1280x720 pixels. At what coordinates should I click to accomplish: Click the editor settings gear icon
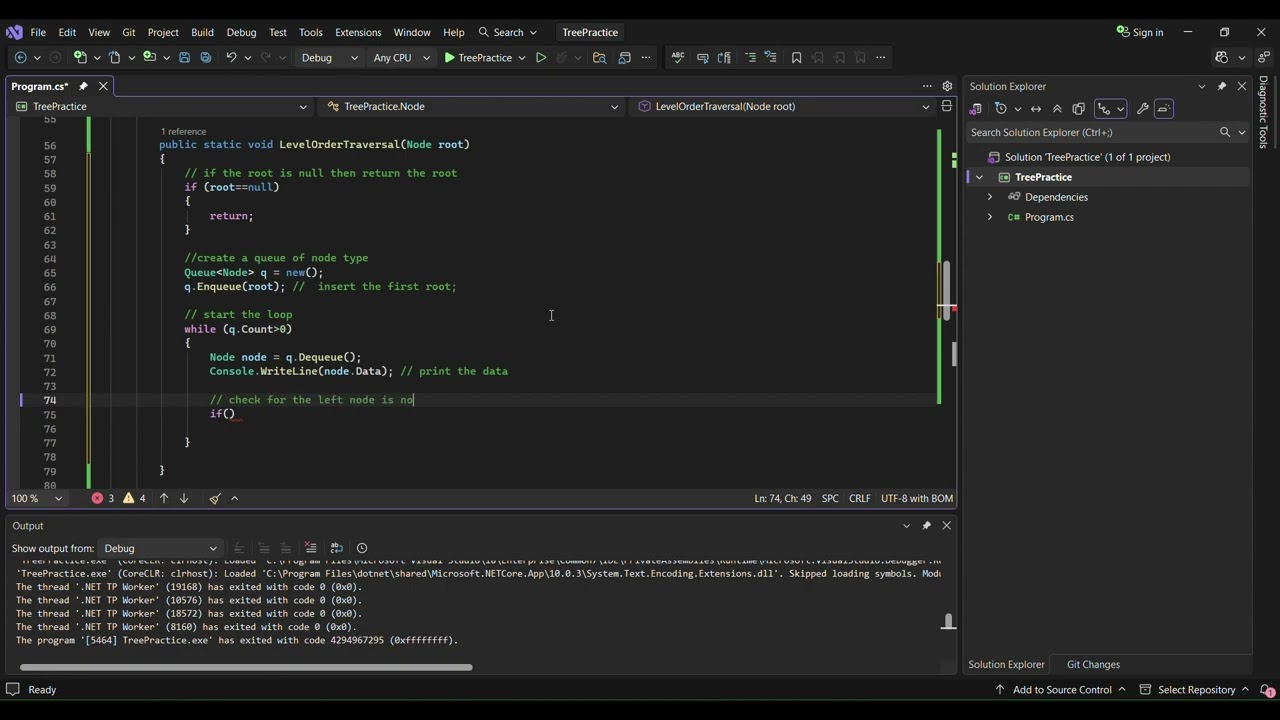coord(947,86)
